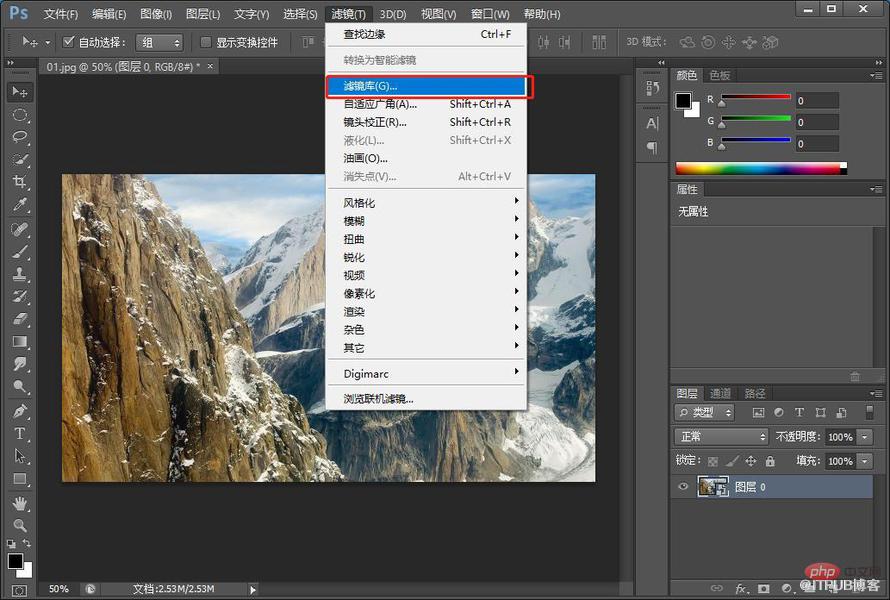This screenshot has width=890, height=600.
Task: Select the Lasso tool
Action: pos(20,137)
